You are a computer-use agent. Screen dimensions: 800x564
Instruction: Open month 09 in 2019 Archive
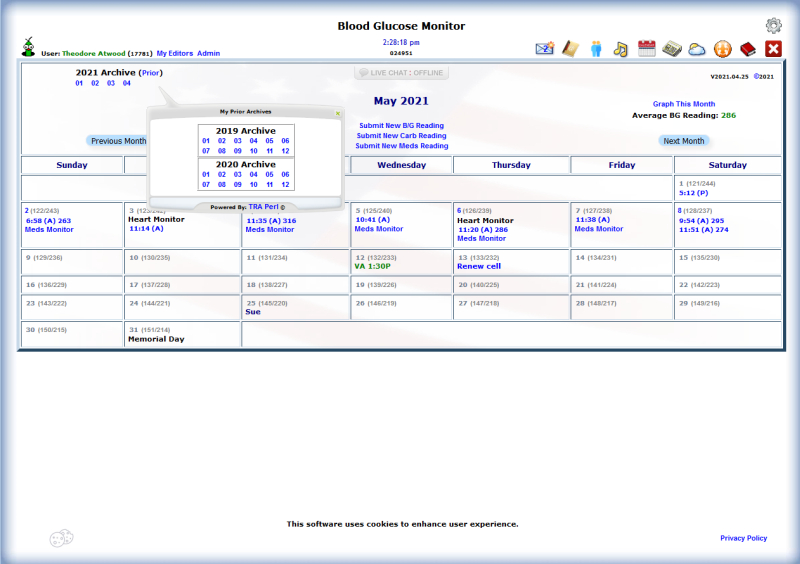(237, 151)
